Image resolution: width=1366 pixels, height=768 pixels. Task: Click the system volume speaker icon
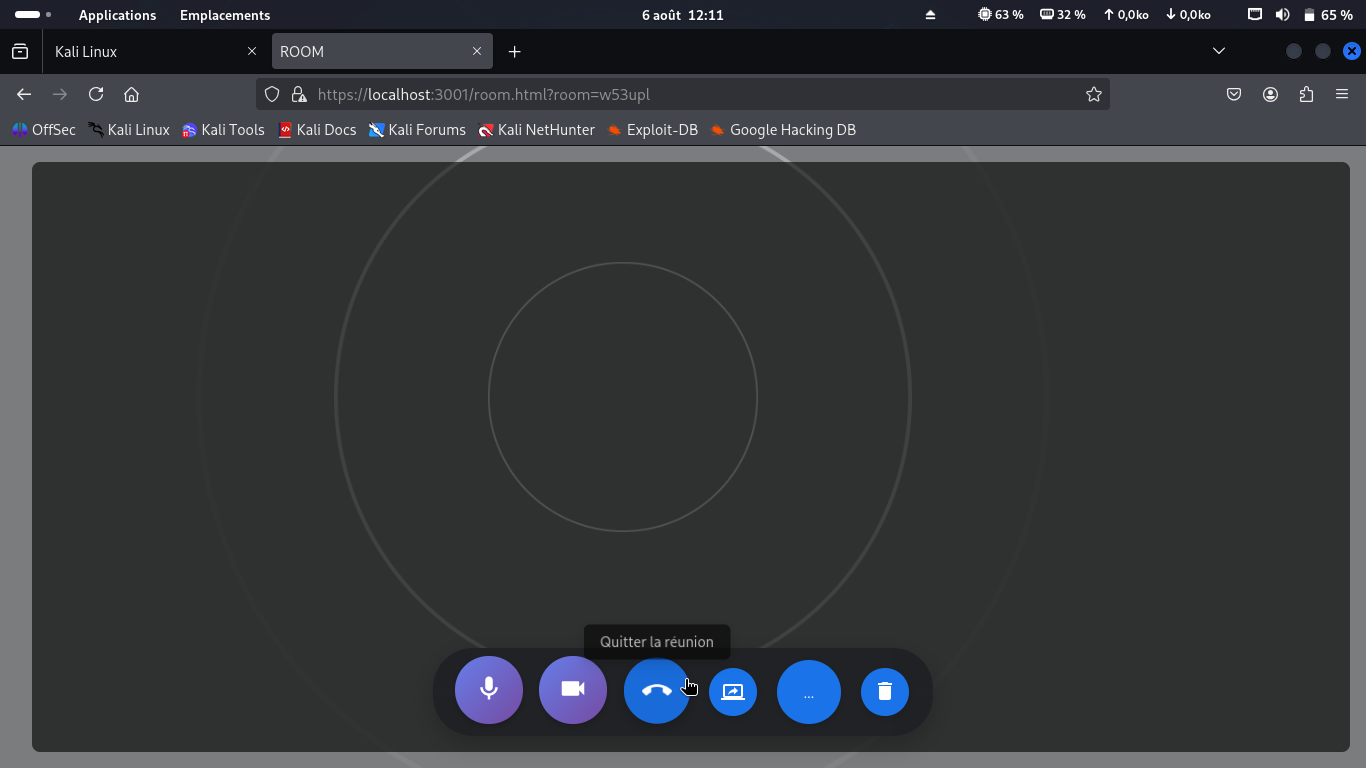click(1283, 15)
